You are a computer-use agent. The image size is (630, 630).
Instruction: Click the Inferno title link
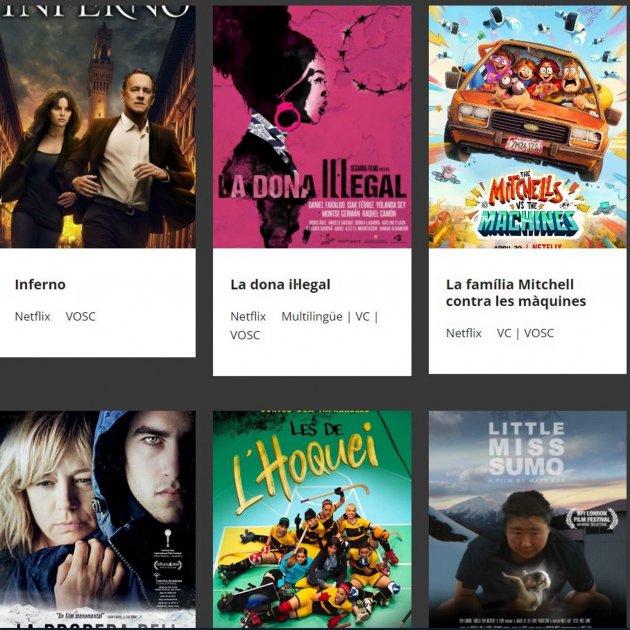(40, 284)
